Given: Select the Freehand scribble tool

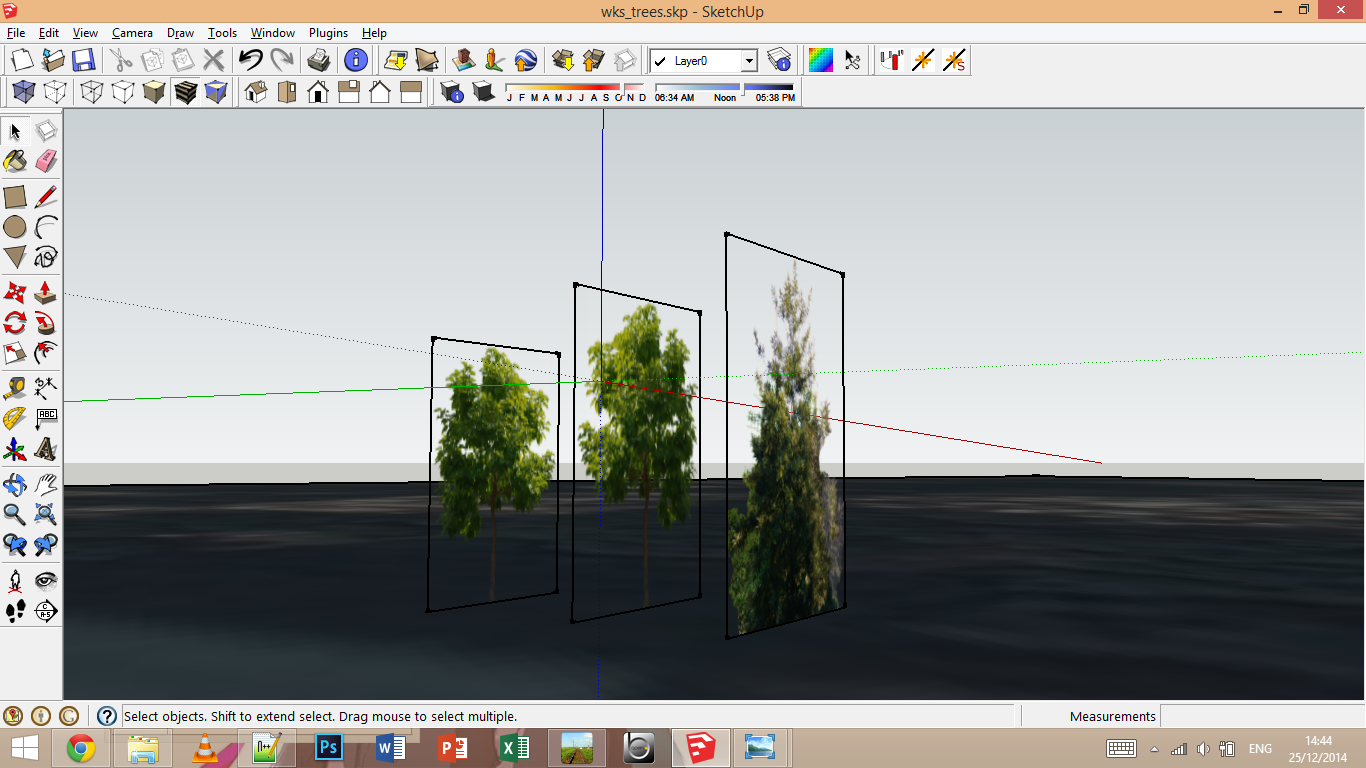Looking at the screenshot, I should (46, 257).
